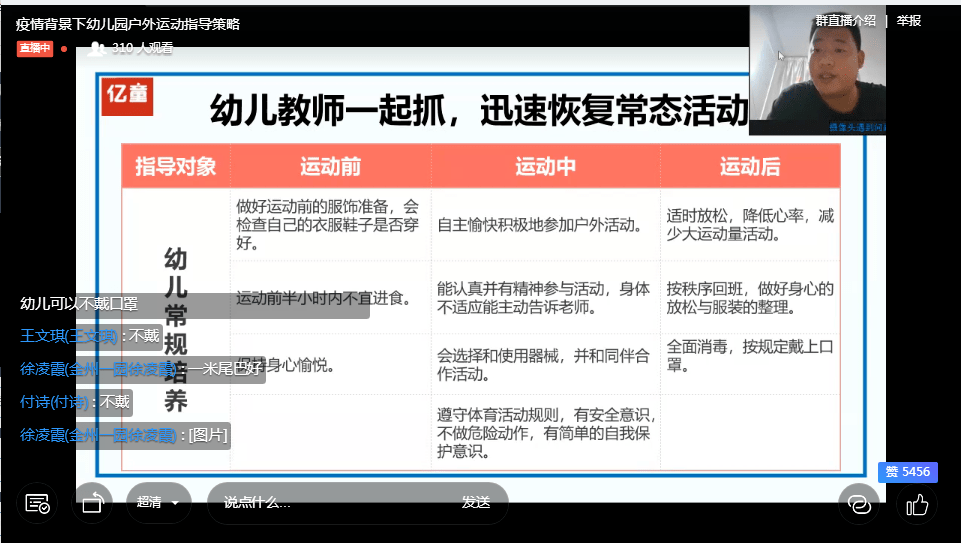
Task: Click the rotate screen icon
Action: 93,504
